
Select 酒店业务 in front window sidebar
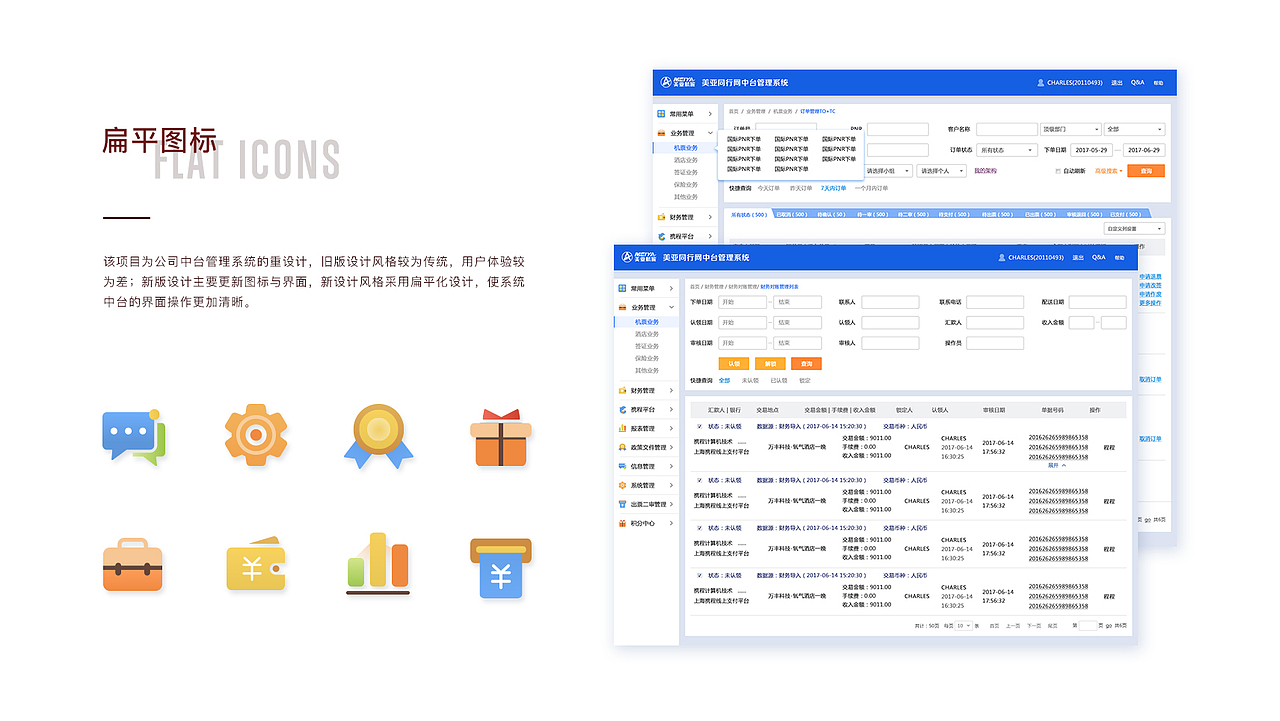click(x=646, y=334)
